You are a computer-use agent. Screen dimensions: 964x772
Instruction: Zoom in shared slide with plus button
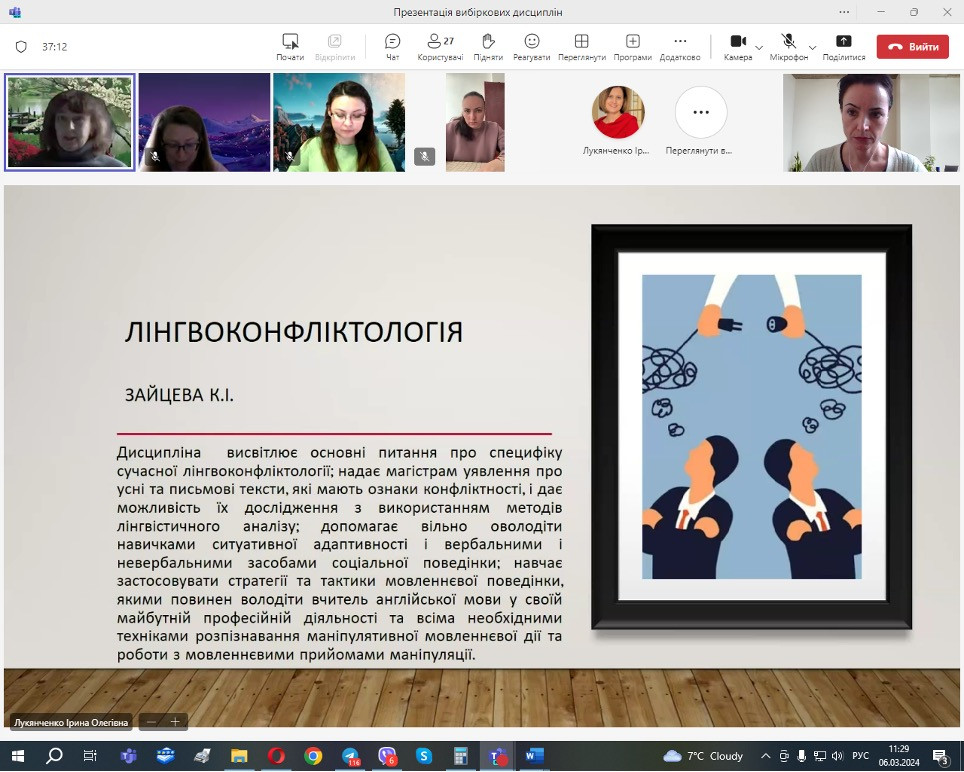[175, 721]
